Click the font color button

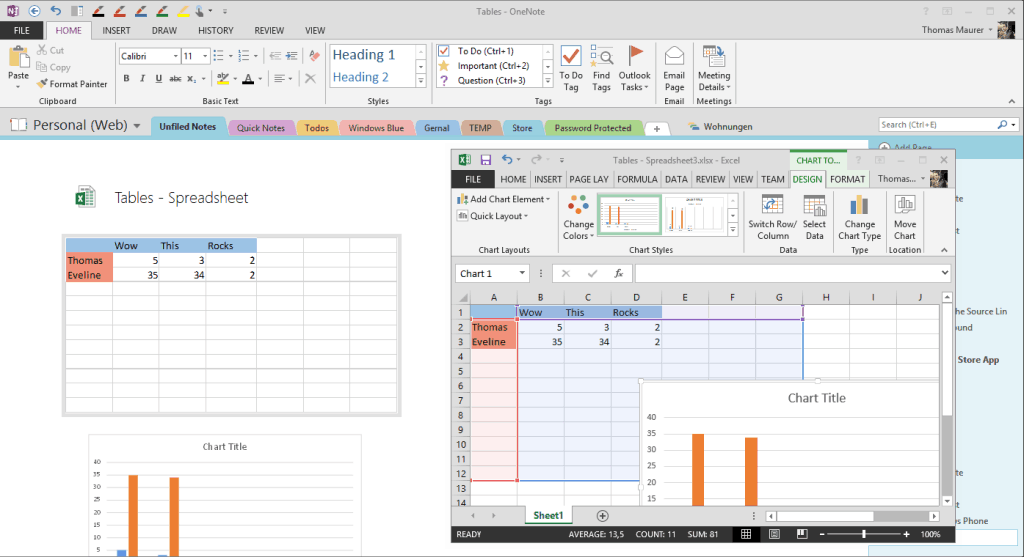(248, 78)
